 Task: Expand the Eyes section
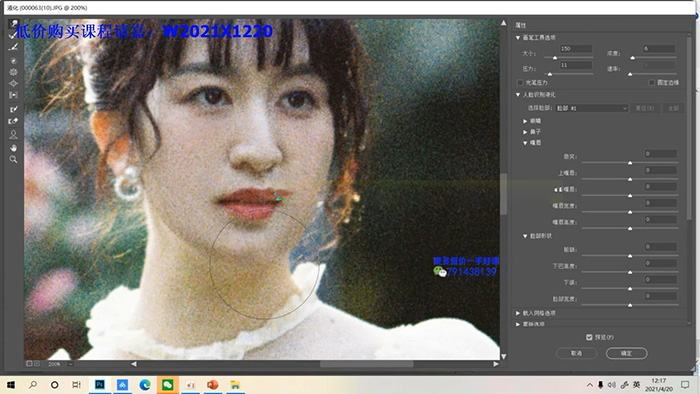click(525, 121)
